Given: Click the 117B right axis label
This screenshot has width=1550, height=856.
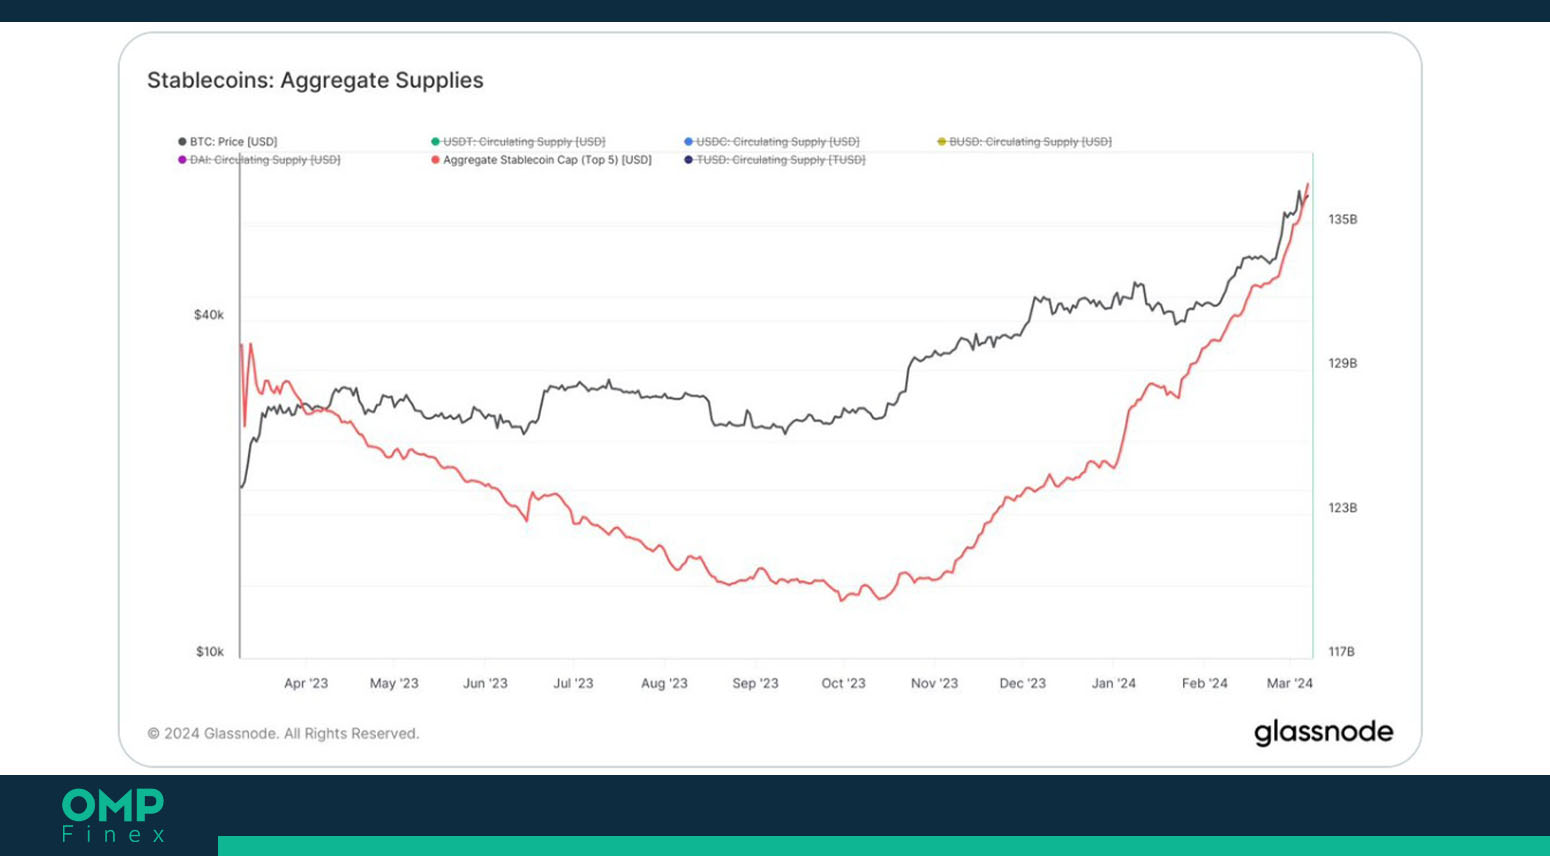Looking at the screenshot, I should [x=1342, y=652].
